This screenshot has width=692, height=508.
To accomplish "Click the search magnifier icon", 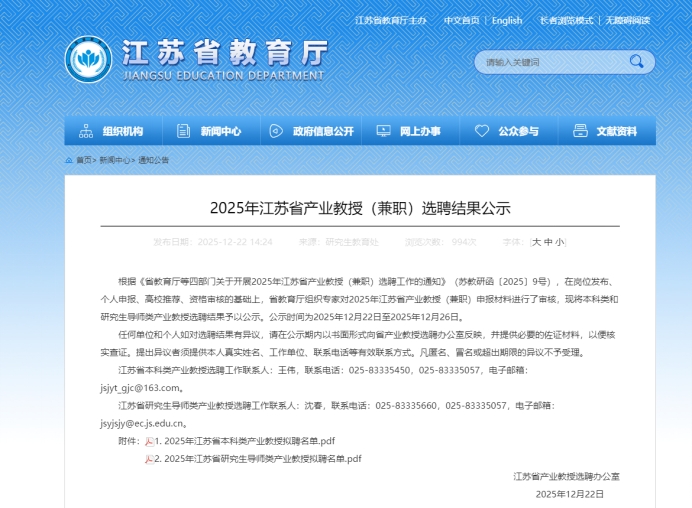I will click(x=636, y=62).
